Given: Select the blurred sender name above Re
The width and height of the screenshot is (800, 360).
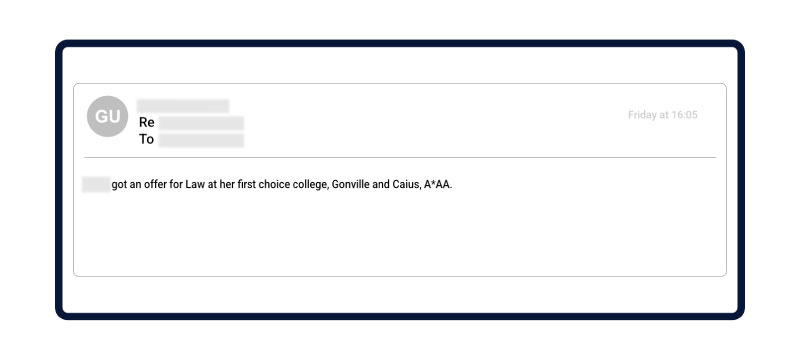Looking at the screenshot, I should 183,106.
